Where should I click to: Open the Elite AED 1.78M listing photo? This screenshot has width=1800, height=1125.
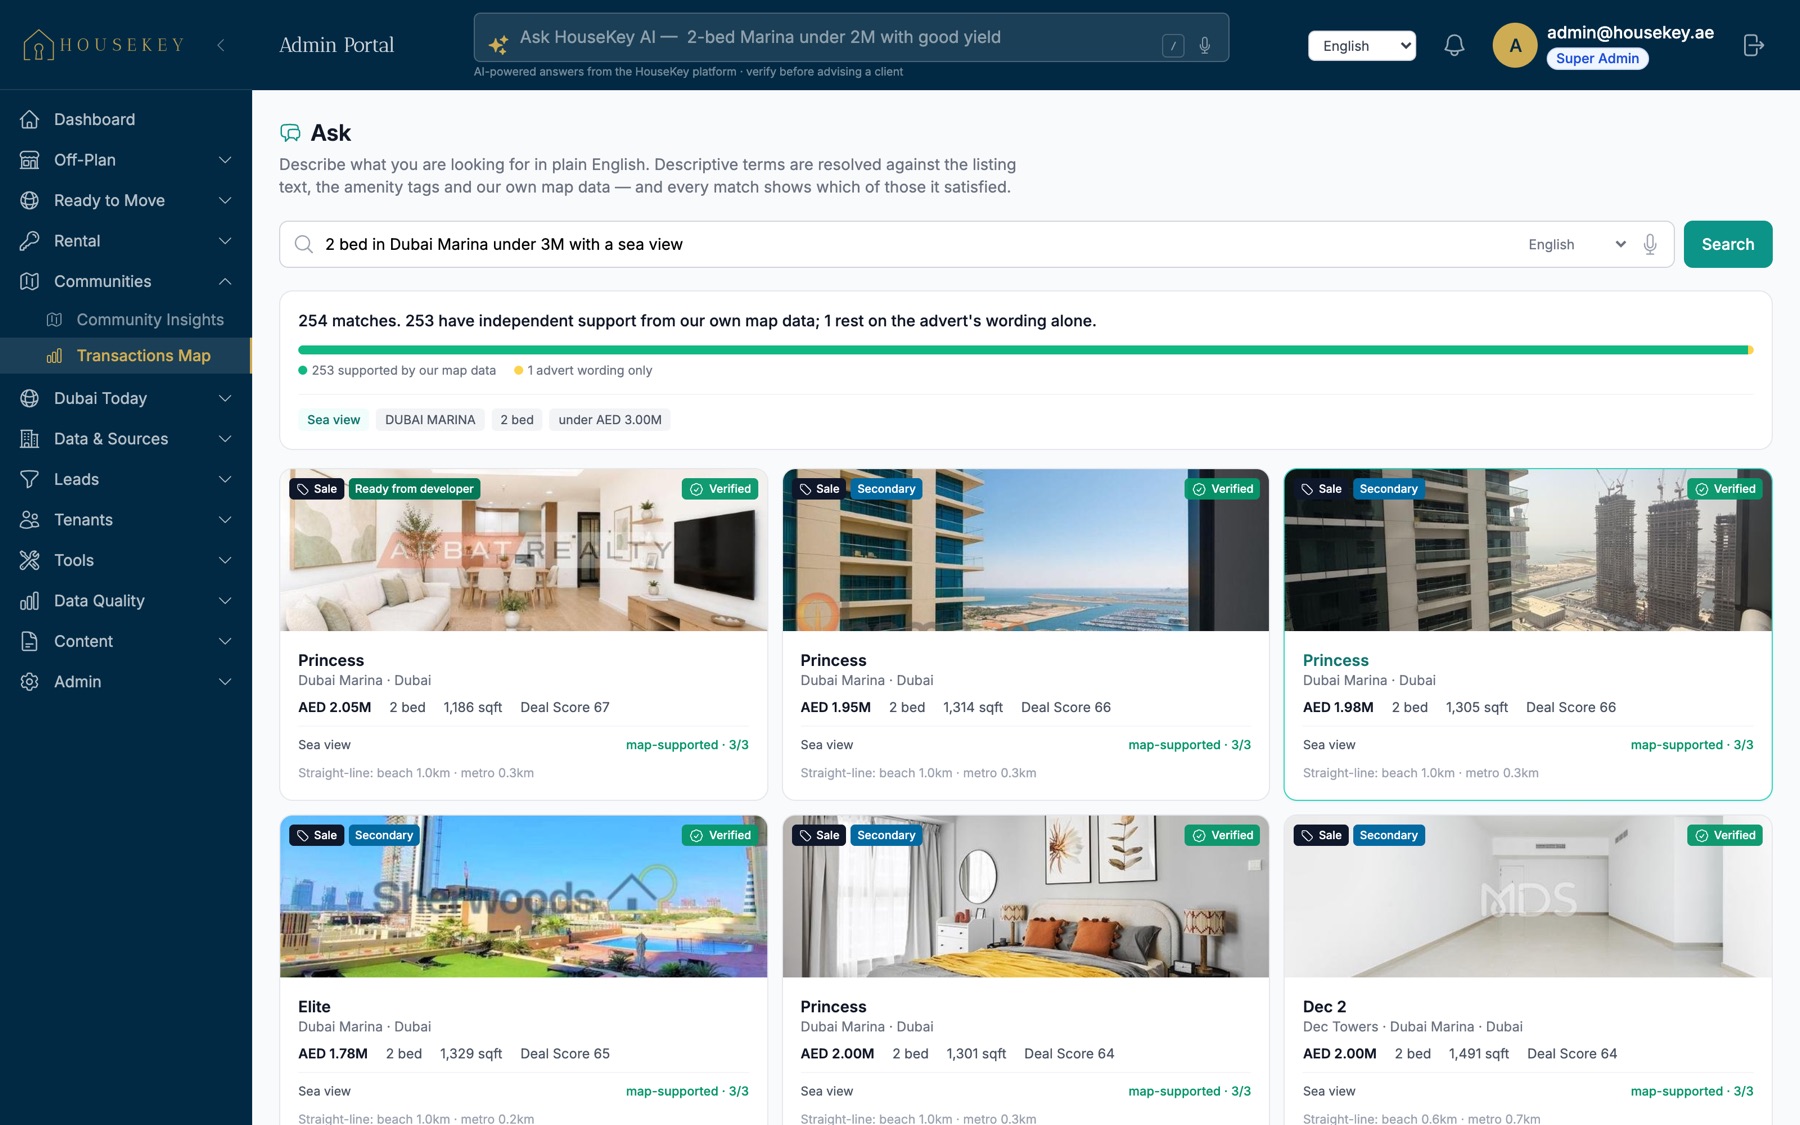(x=523, y=896)
